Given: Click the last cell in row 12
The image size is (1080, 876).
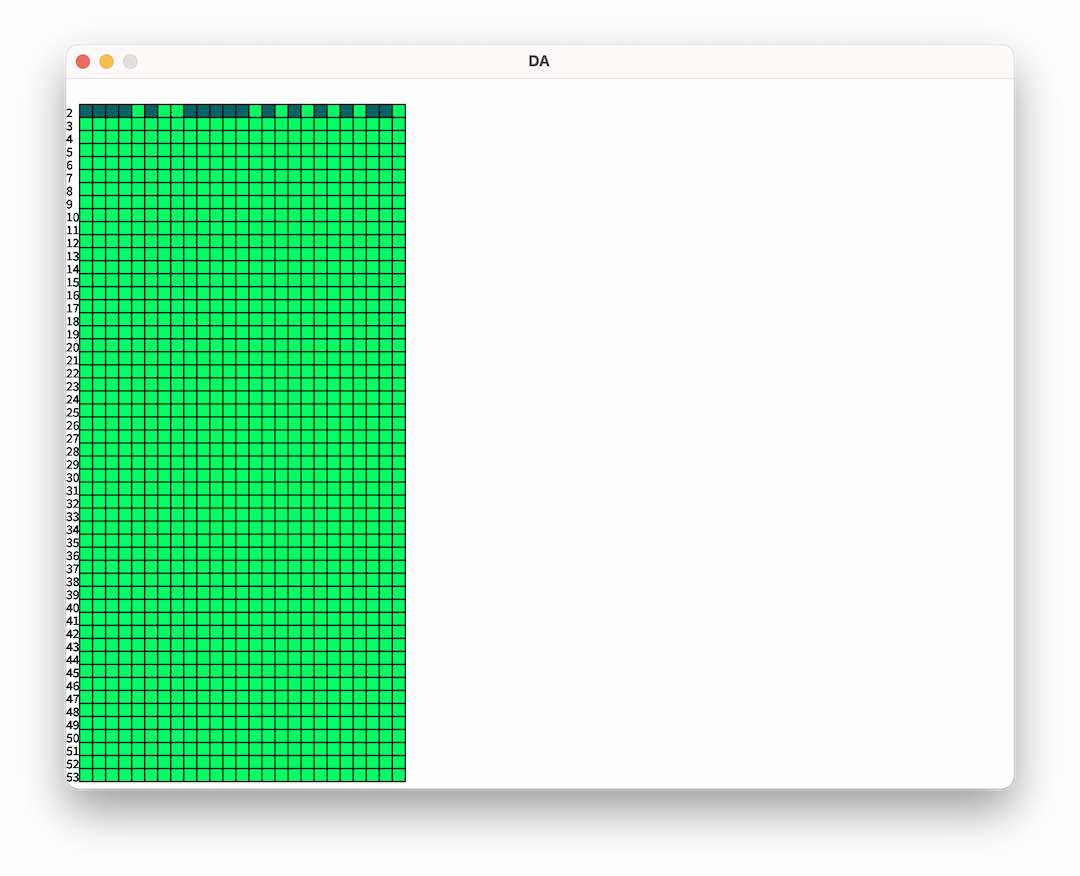Looking at the screenshot, I should 399,241.
